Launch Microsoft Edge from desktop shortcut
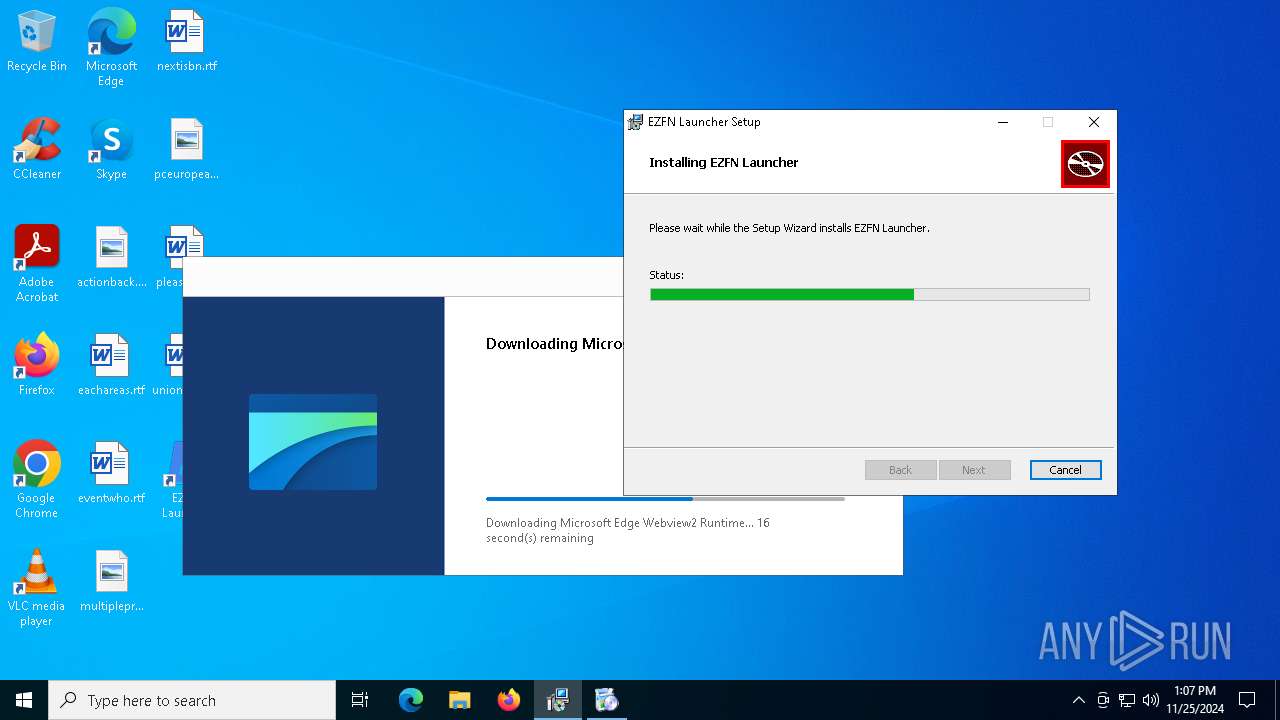The image size is (1280, 720). (x=111, y=47)
